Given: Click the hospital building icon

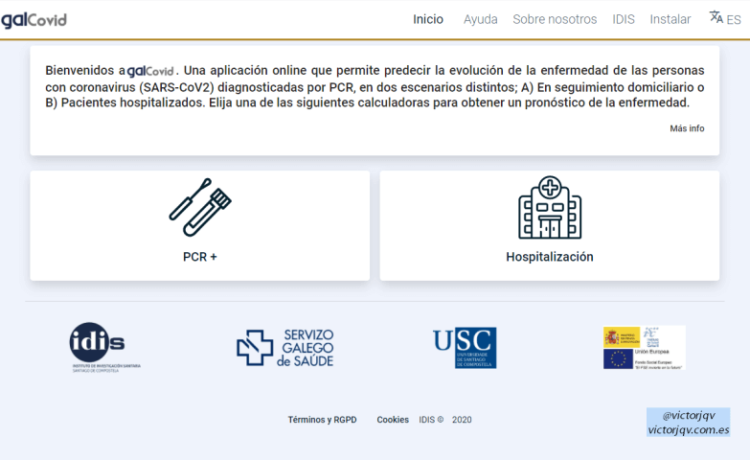Looking at the screenshot, I should tap(549, 207).
